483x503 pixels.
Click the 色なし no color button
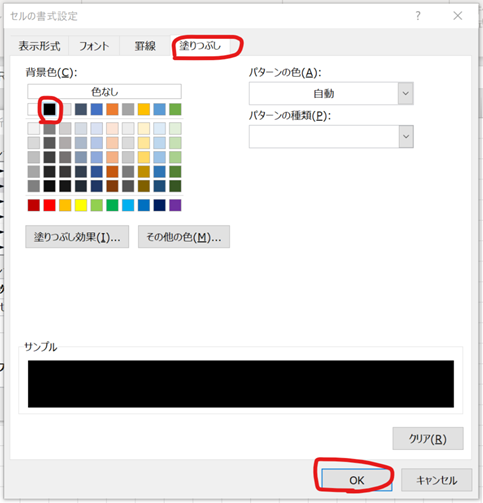tap(104, 92)
